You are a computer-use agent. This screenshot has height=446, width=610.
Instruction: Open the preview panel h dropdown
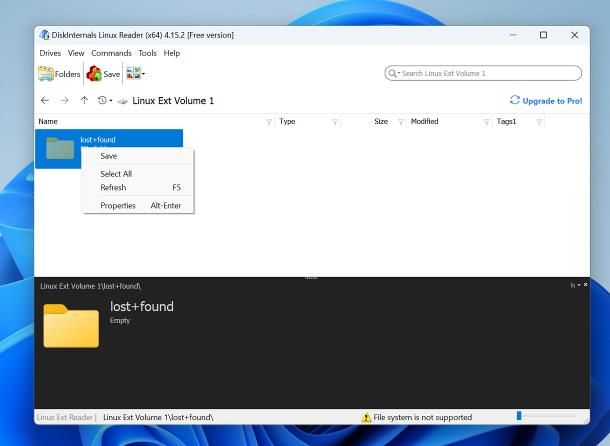(x=575, y=285)
